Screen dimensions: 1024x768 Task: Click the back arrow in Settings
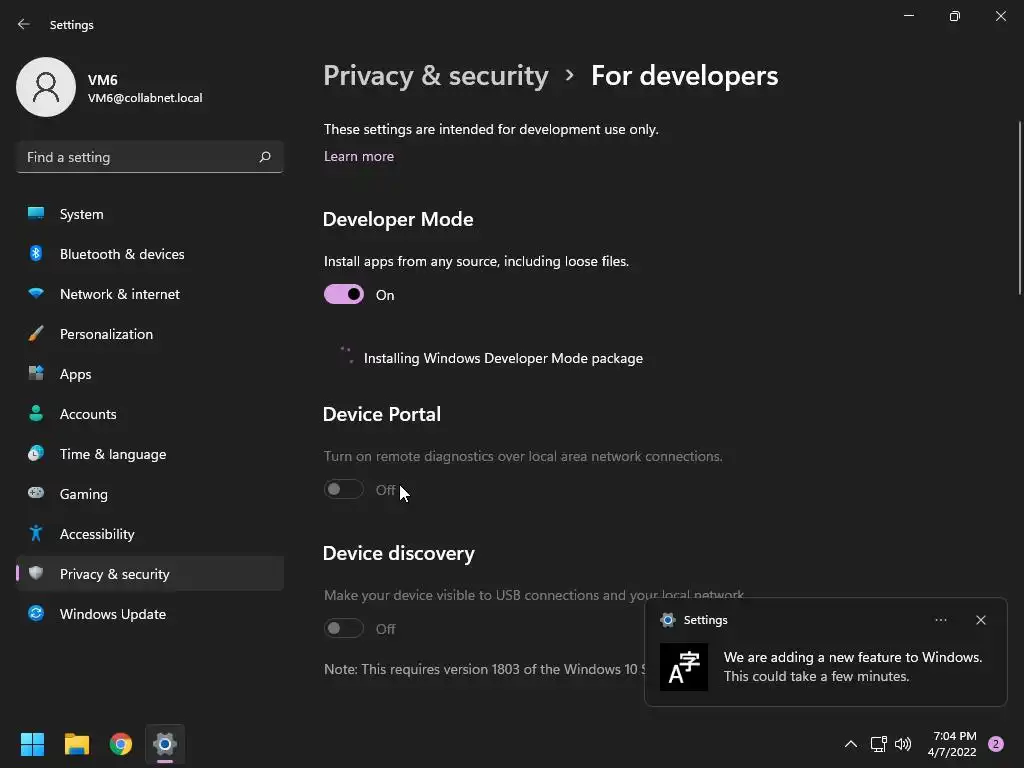pyautogui.click(x=24, y=24)
